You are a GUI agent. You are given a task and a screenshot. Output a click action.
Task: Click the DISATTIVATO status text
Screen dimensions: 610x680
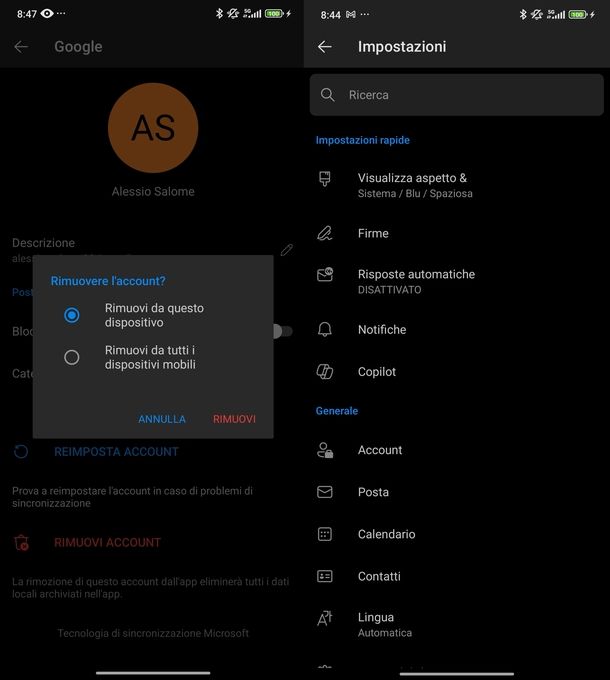(x=389, y=290)
